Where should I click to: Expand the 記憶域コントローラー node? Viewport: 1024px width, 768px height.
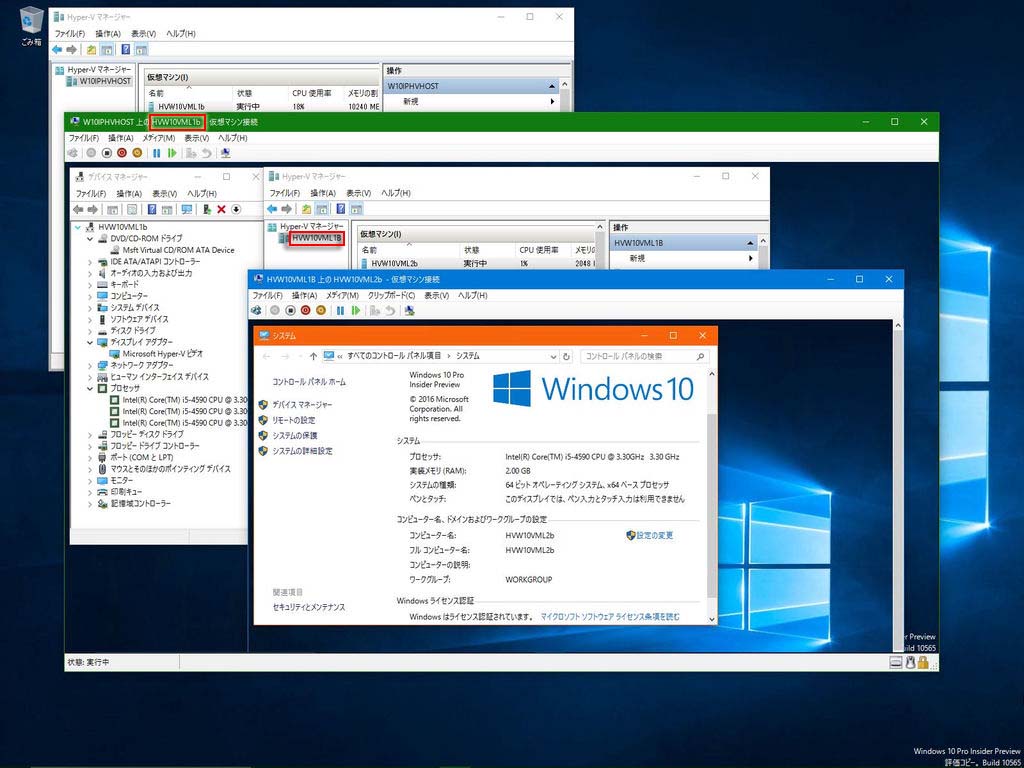click(x=90, y=504)
